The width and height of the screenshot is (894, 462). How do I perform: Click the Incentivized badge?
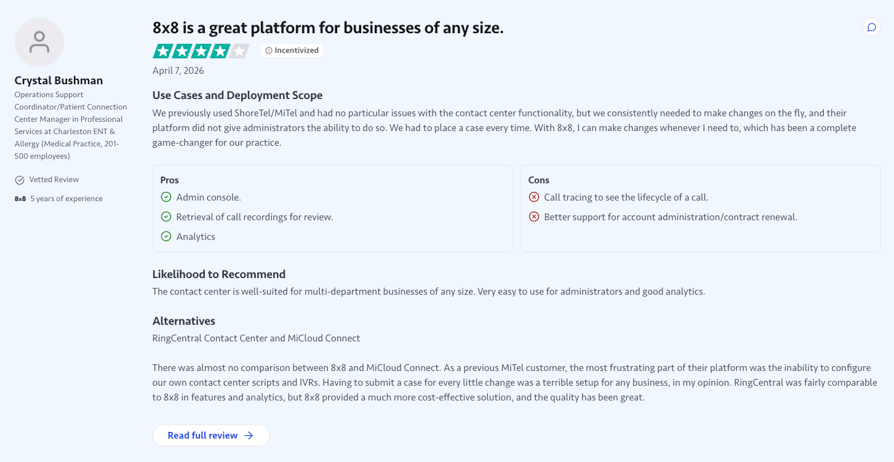click(292, 50)
